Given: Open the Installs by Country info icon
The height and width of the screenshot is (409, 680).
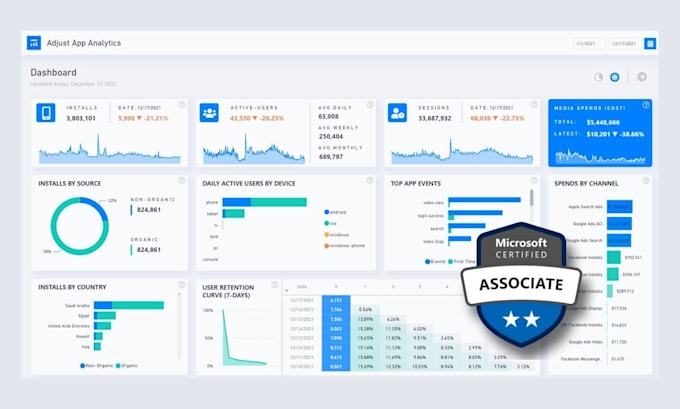Looking at the screenshot, I should tap(182, 285).
